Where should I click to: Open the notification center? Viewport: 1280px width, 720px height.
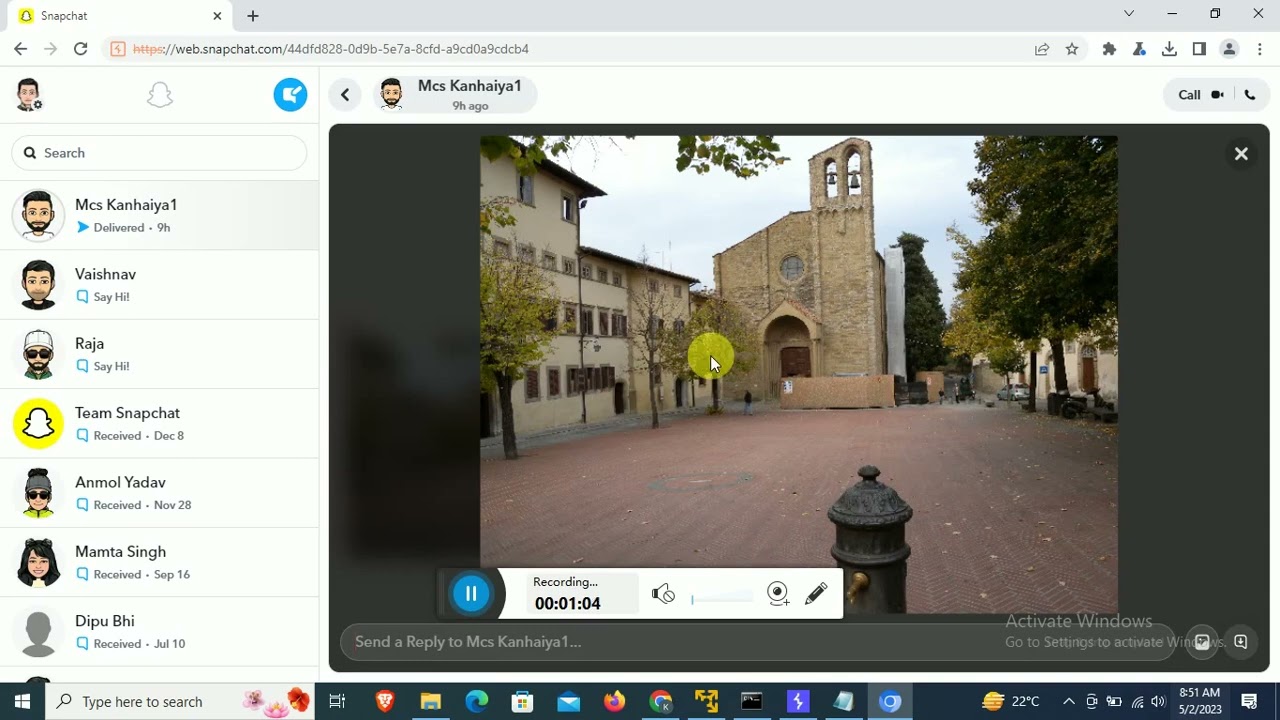(x=1249, y=702)
